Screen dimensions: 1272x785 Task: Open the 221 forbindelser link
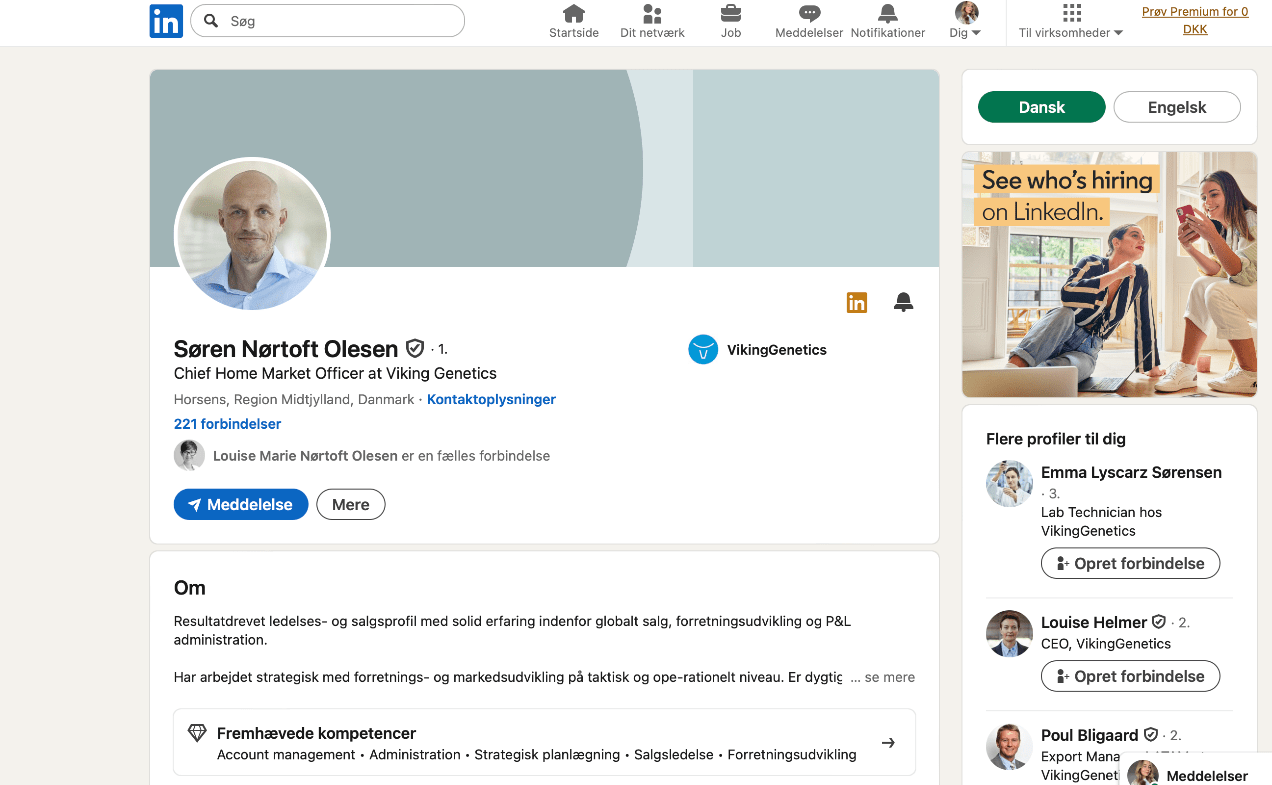pyautogui.click(x=227, y=424)
